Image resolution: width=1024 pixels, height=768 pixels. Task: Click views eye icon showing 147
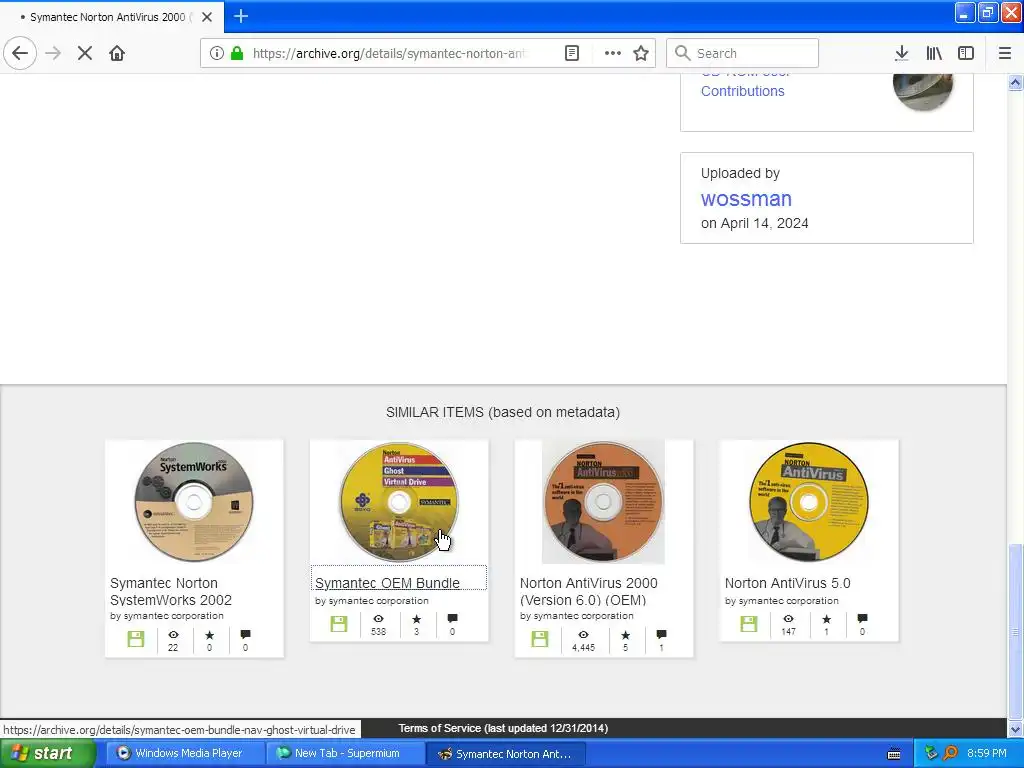coord(788,618)
